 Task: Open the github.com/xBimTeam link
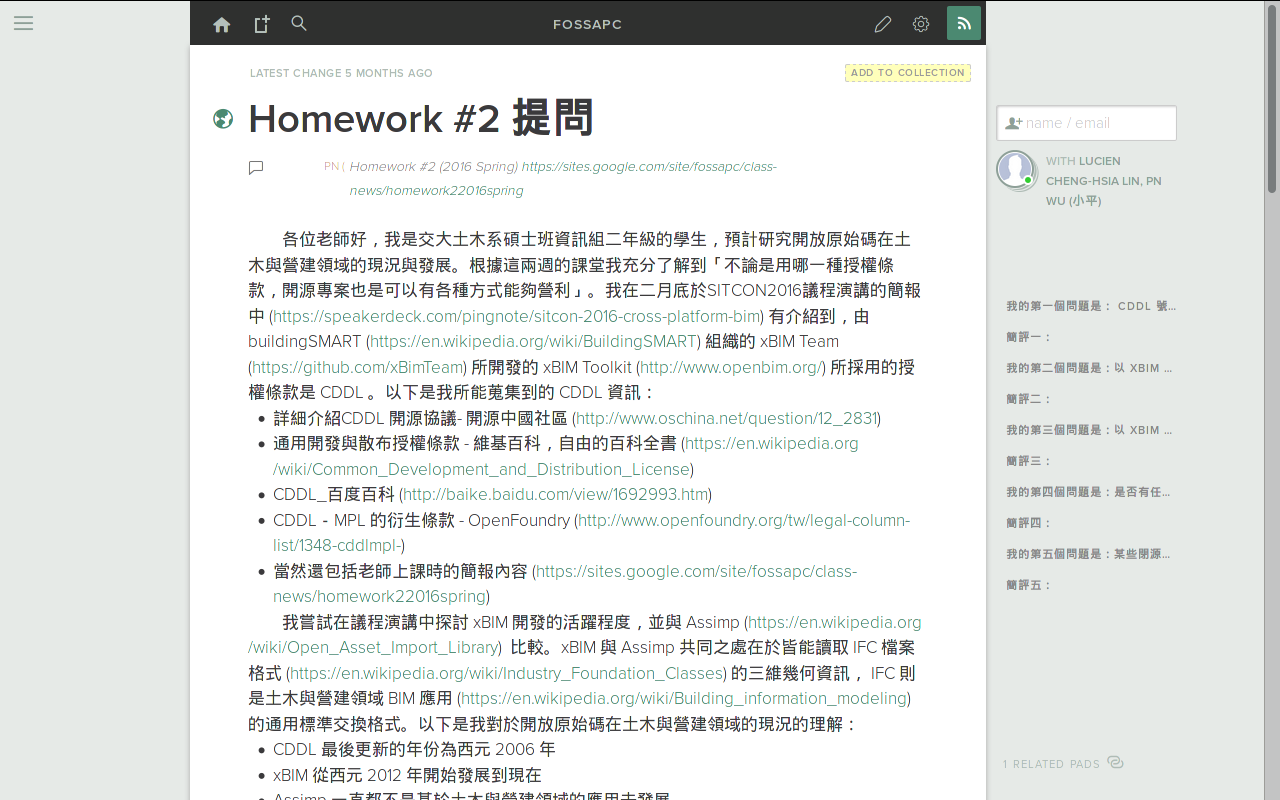pyautogui.click(x=358, y=367)
